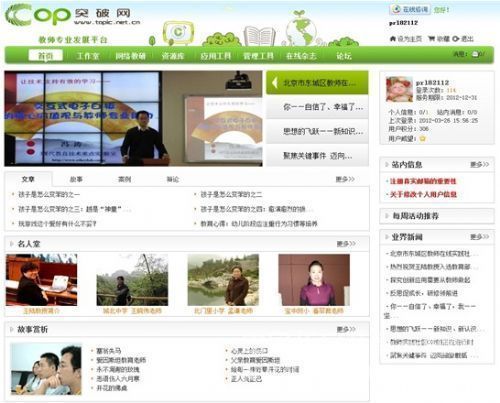Open the article starting with 教育心得
Viewport: 500px width, 403px height.
(x=259, y=224)
